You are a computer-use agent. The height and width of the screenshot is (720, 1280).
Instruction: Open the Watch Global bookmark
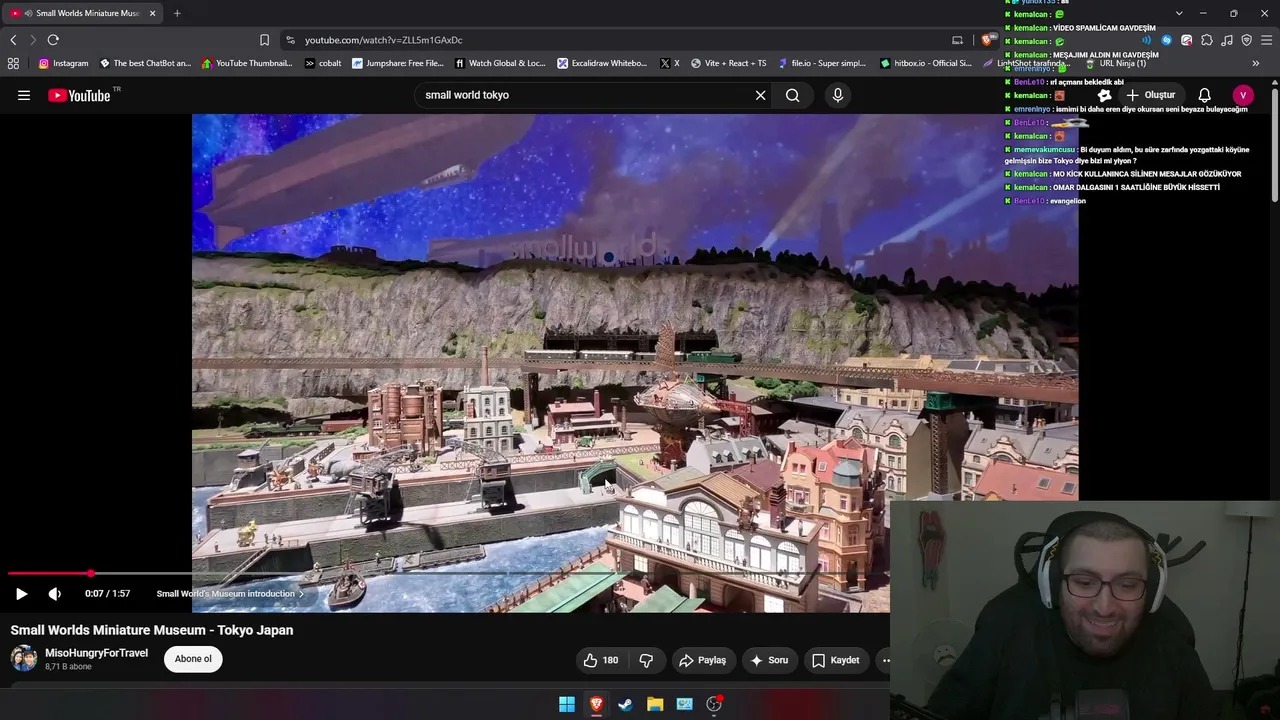tap(500, 63)
